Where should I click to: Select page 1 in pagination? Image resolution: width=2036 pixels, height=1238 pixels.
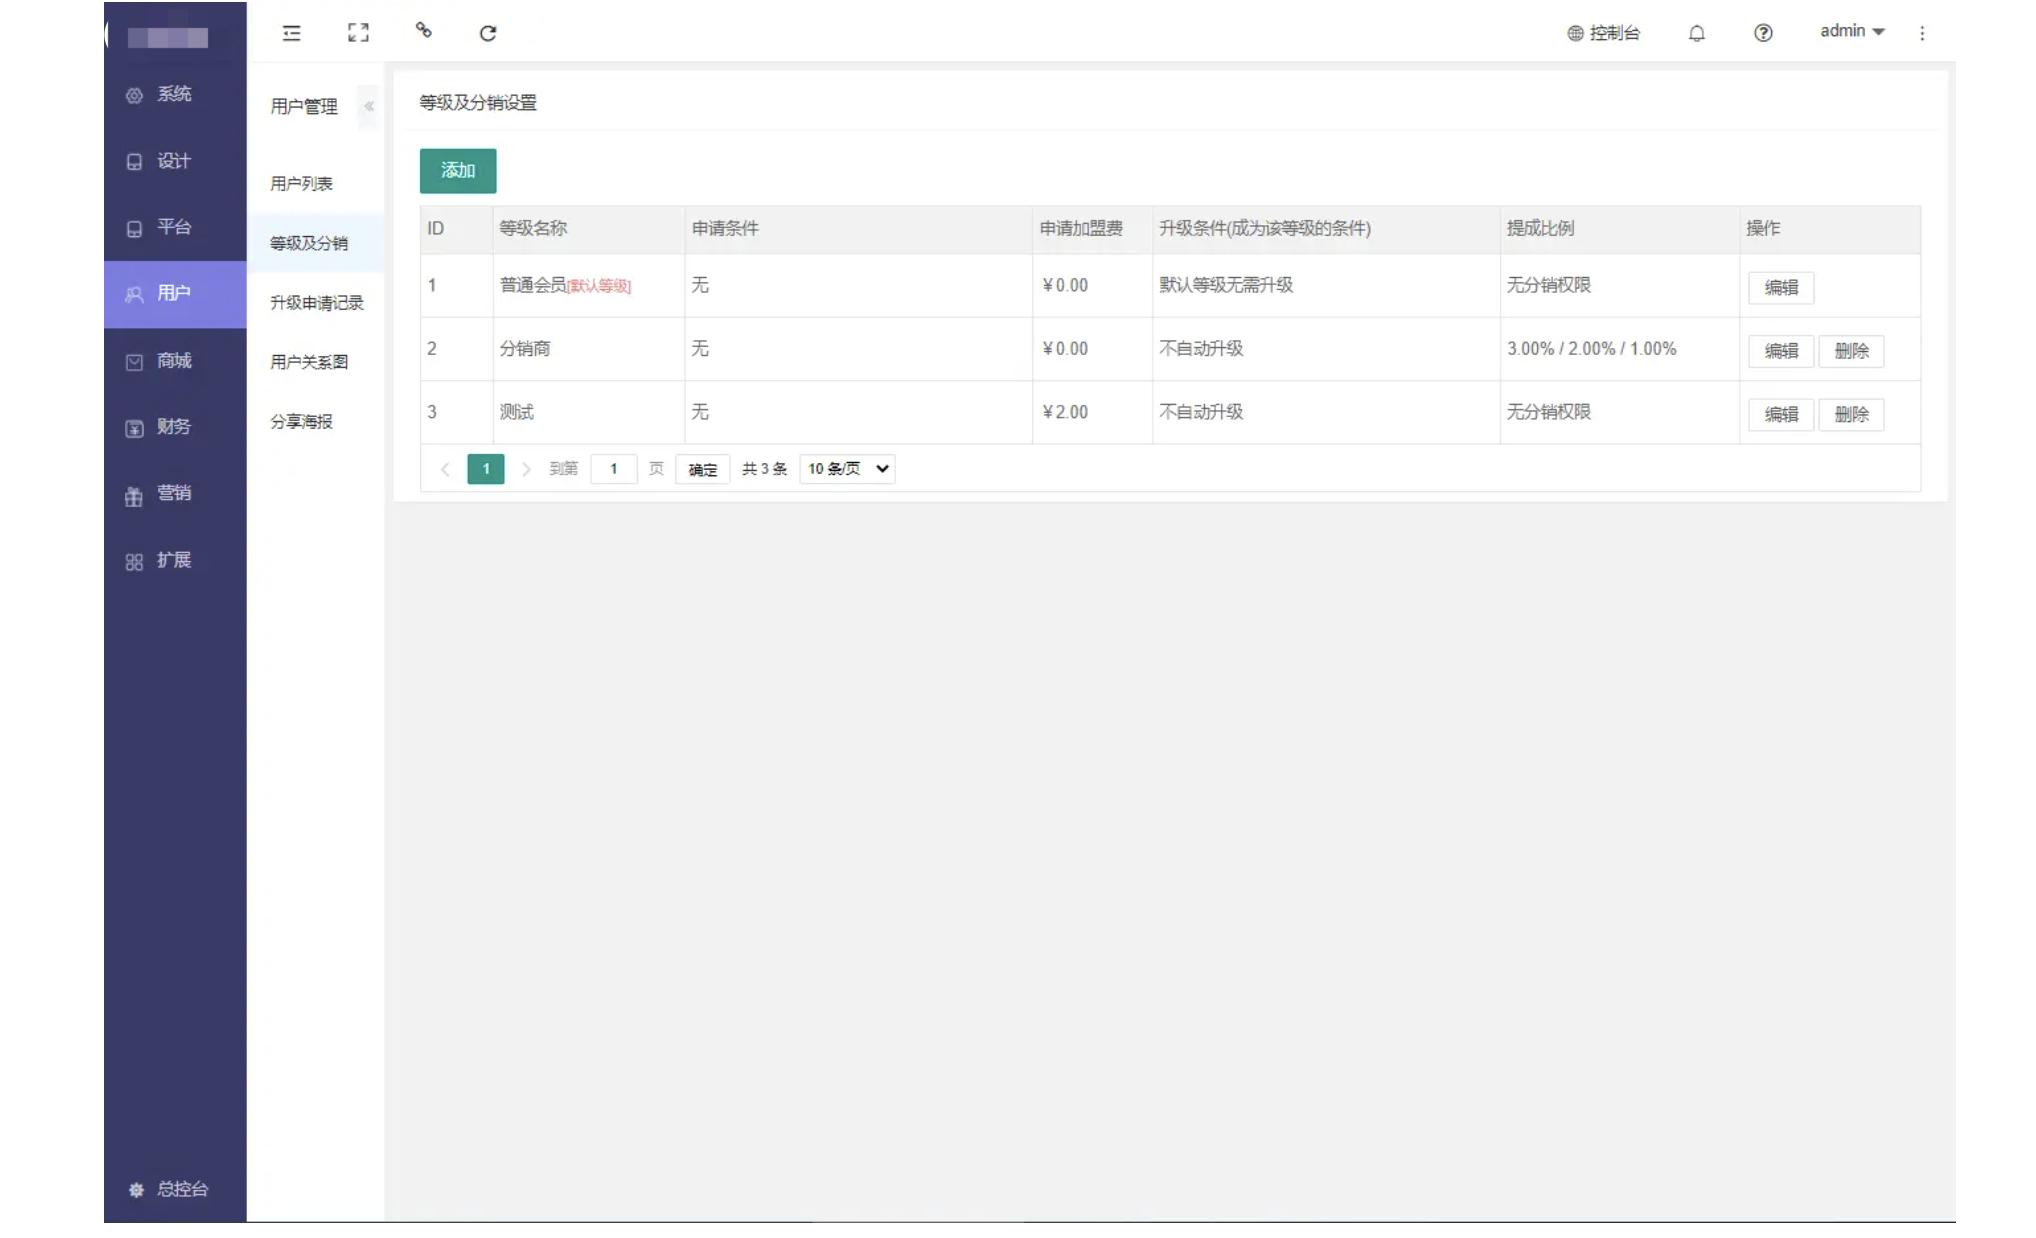(x=486, y=469)
